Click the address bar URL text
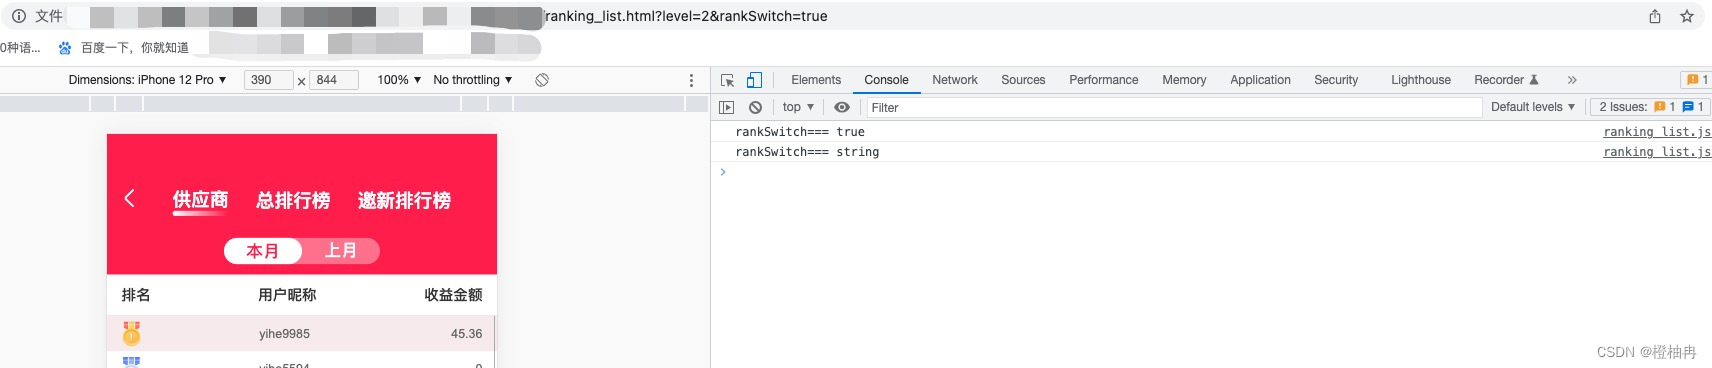1712x368 pixels. [x=686, y=16]
